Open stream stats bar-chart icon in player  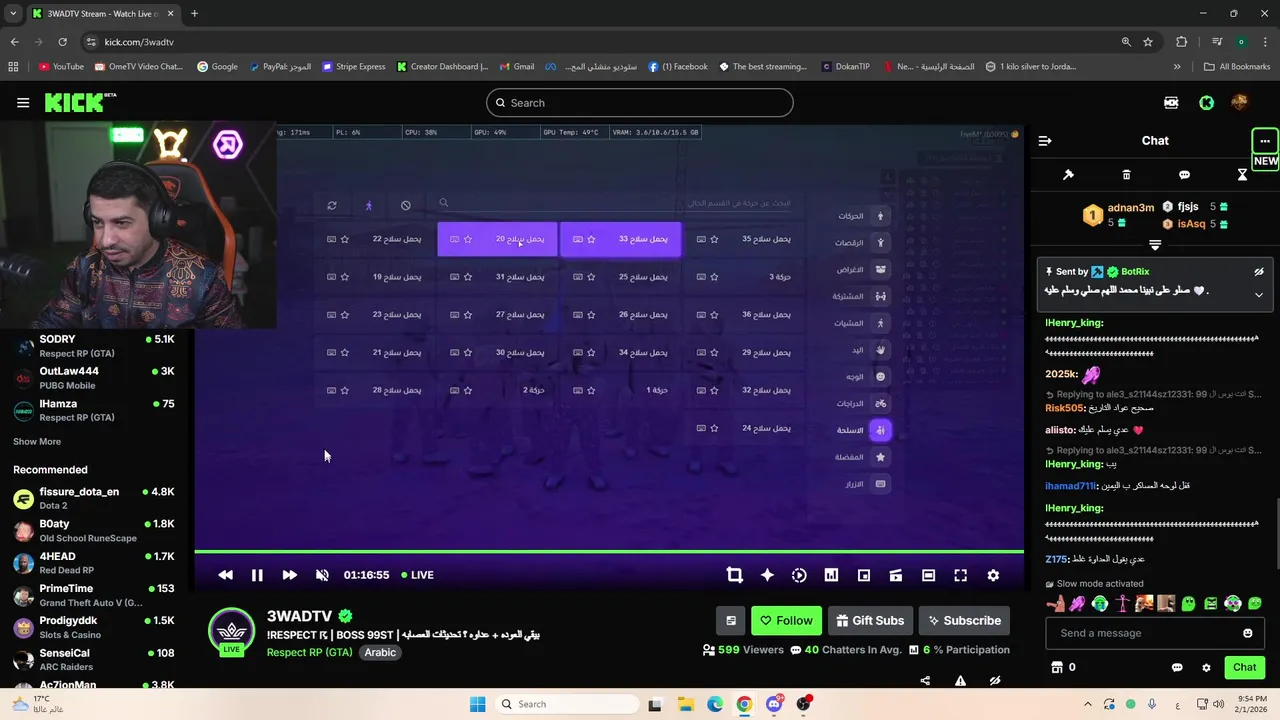tap(831, 575)
